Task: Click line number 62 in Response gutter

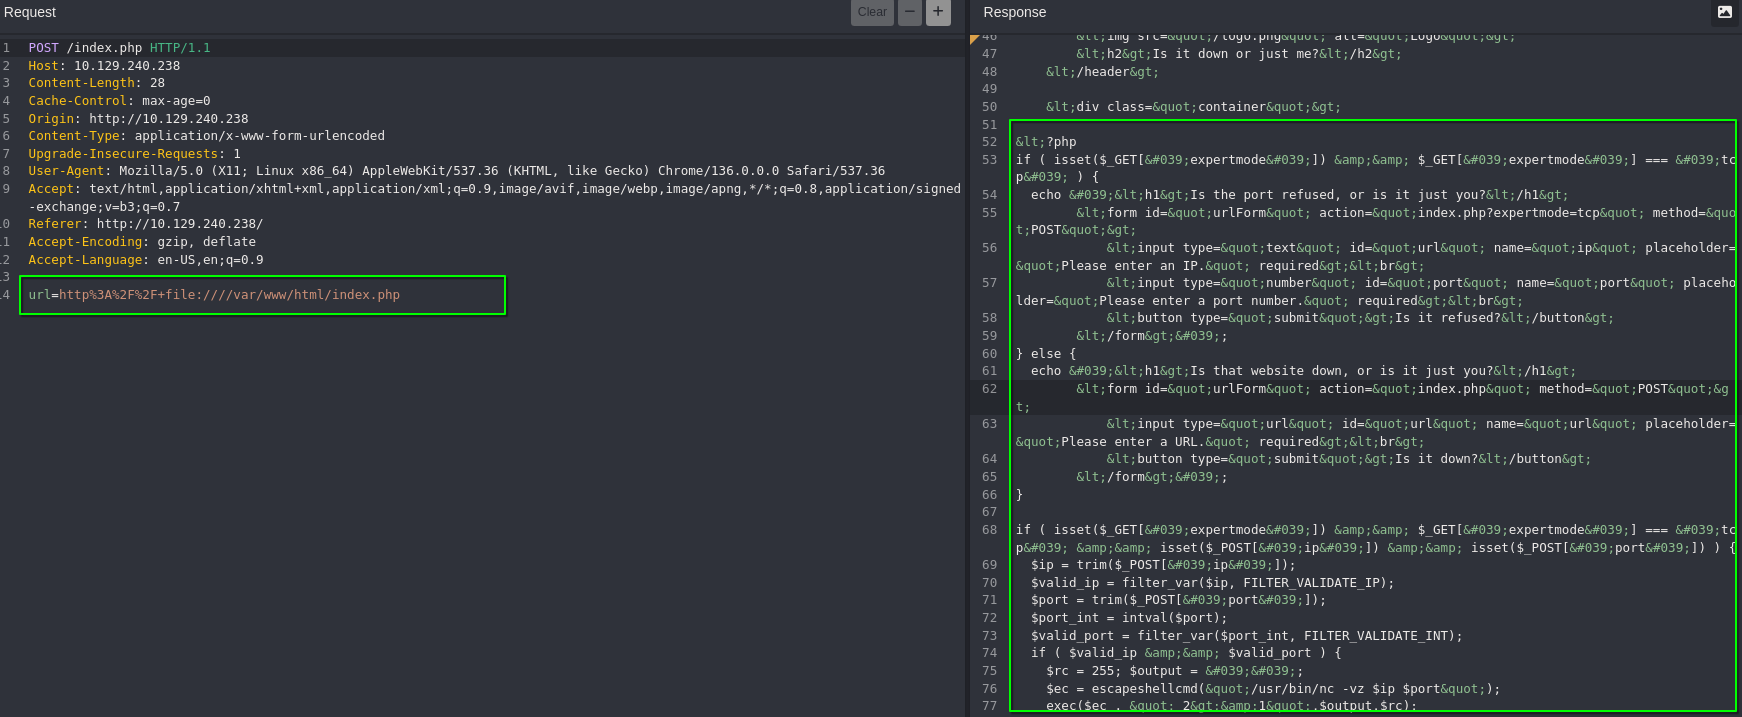Action: [x=989, y=389]
